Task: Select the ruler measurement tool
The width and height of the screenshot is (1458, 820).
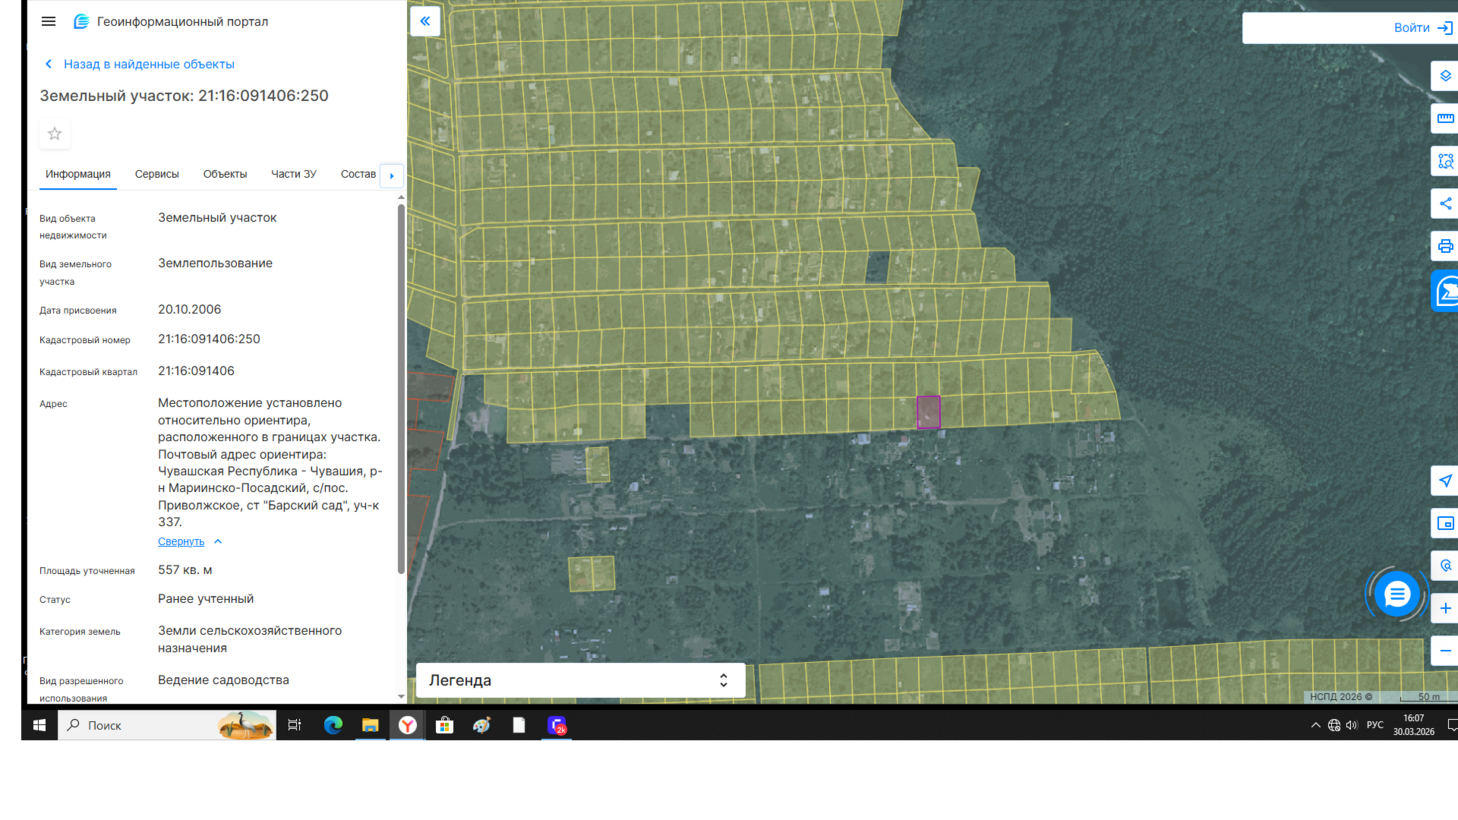Action: pyautogui.click(x=1445, y=119)
